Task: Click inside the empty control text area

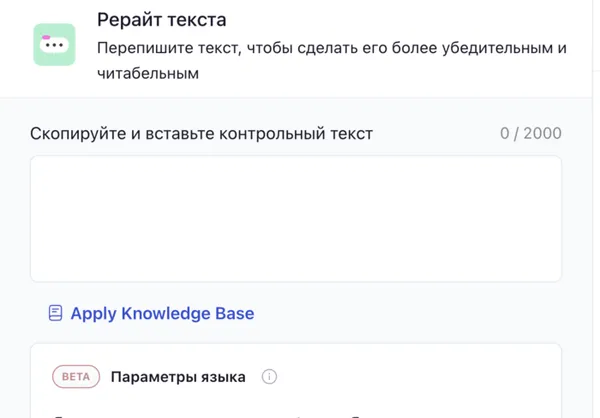Action: click(x=295, y=218)
